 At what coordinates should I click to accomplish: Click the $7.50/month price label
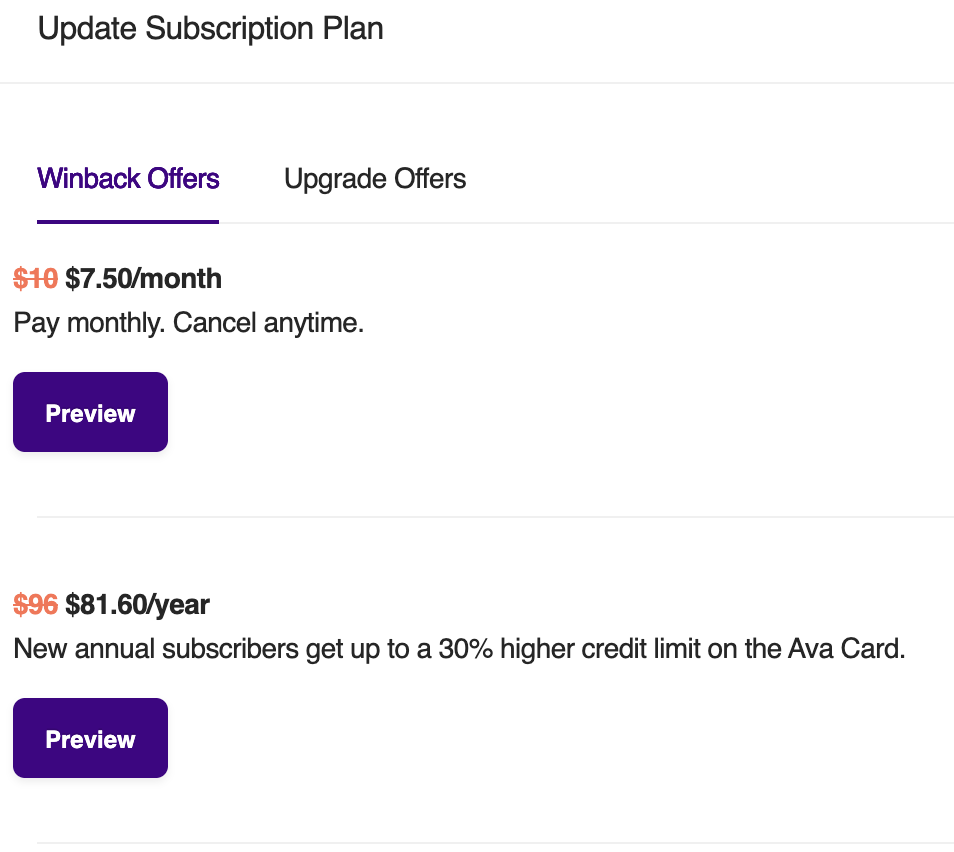tap(143, 278)
